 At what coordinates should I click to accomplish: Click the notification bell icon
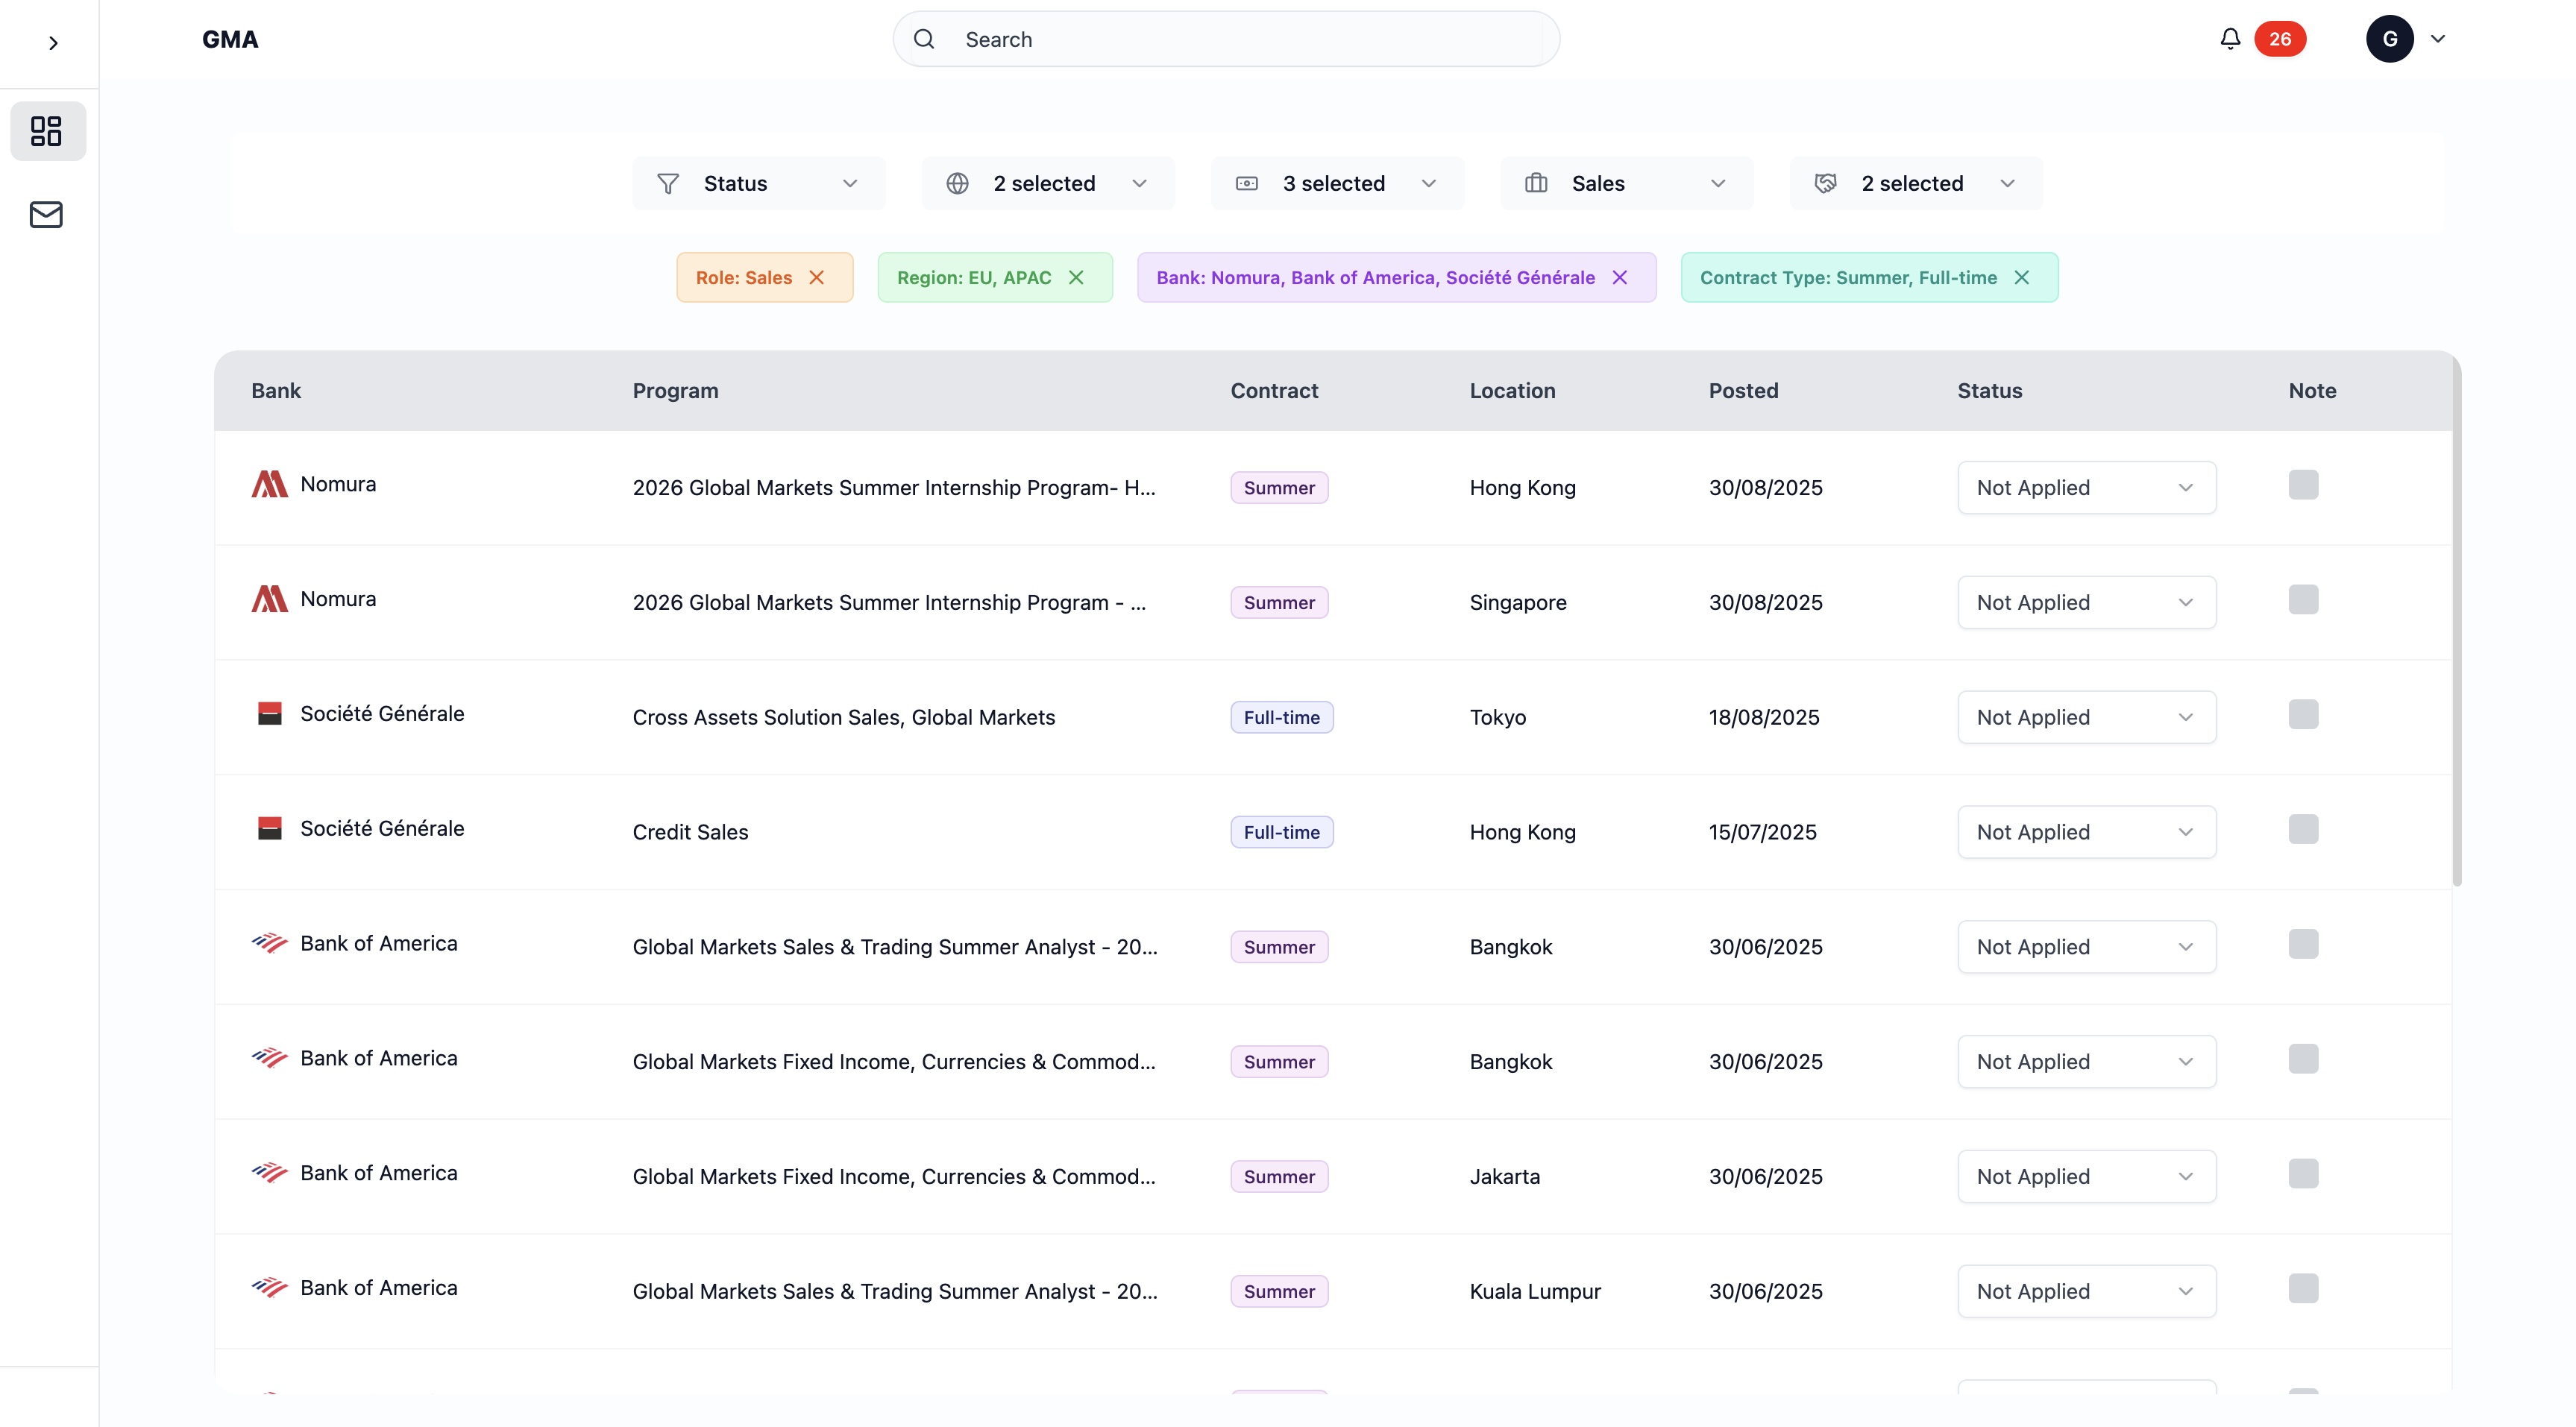point(2229,38)
